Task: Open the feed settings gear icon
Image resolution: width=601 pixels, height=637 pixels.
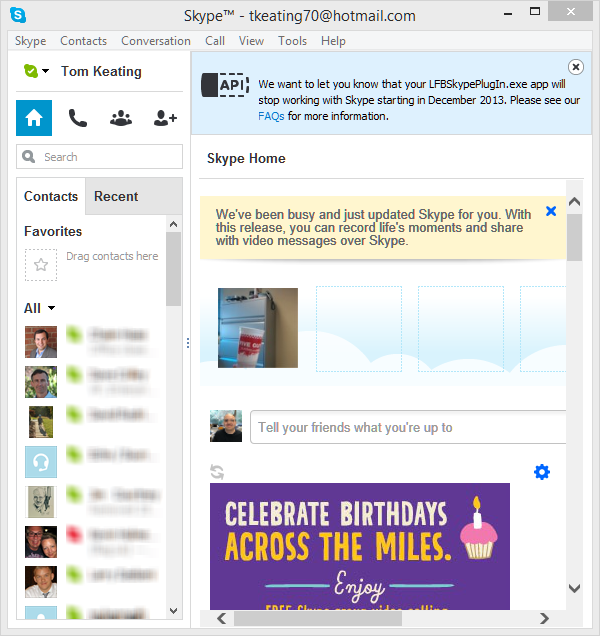Action: [542, 471]
